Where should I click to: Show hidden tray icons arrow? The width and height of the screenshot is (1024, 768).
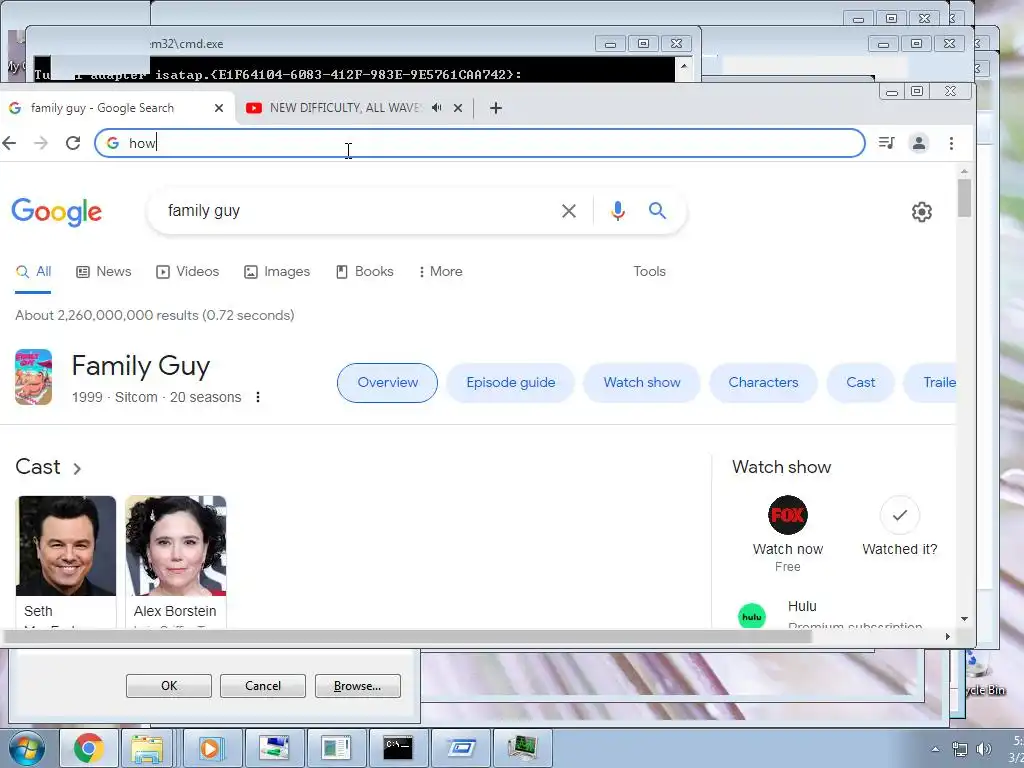point(935,749)
